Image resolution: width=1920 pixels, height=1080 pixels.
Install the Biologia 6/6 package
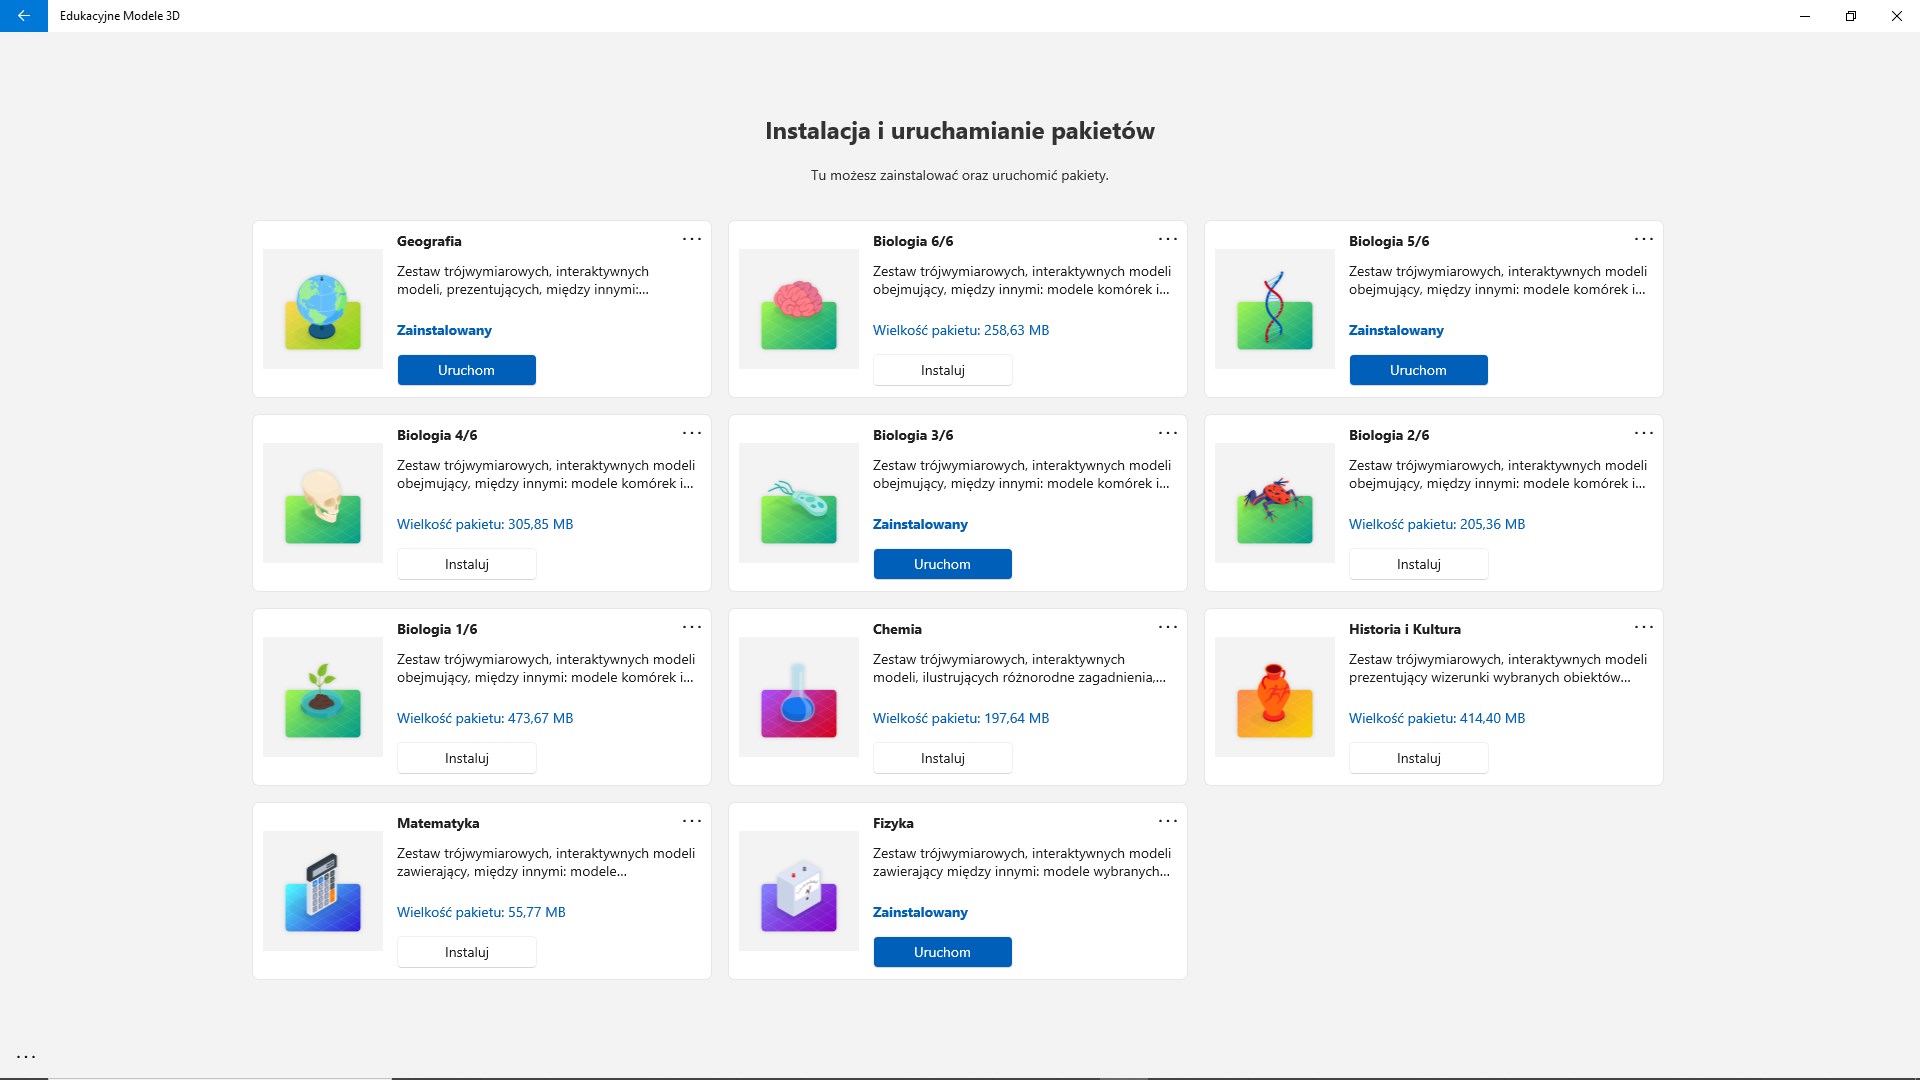(x=942, y=370)
